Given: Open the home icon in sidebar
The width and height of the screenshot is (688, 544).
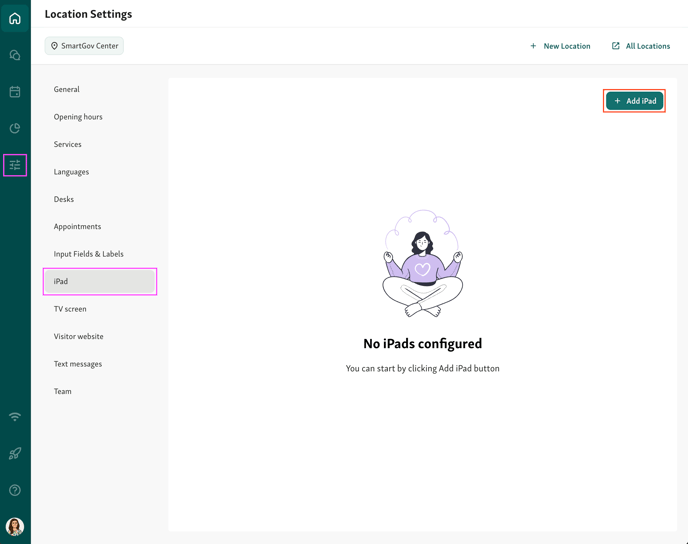Looking at the screenshot, I should (x=15, y=18).
